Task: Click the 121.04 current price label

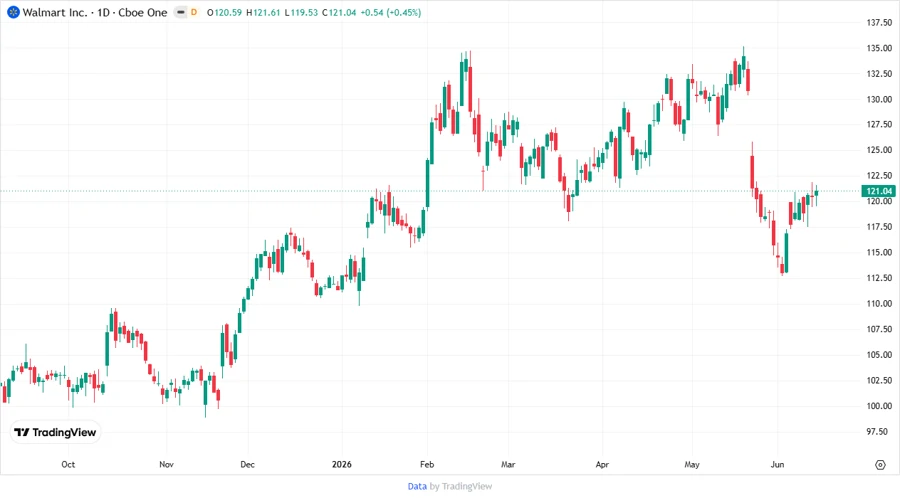Action: point(879,191)
